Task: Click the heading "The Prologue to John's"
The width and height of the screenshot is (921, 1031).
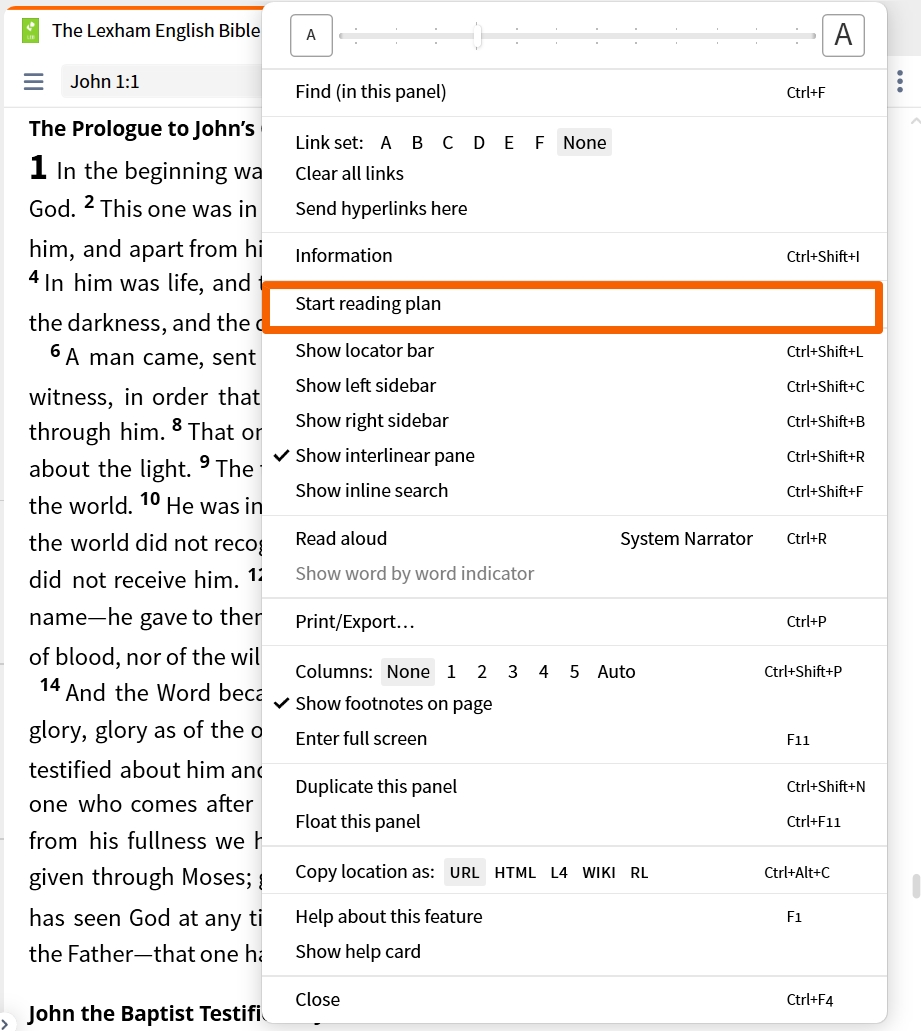Action: pos(141,129)
